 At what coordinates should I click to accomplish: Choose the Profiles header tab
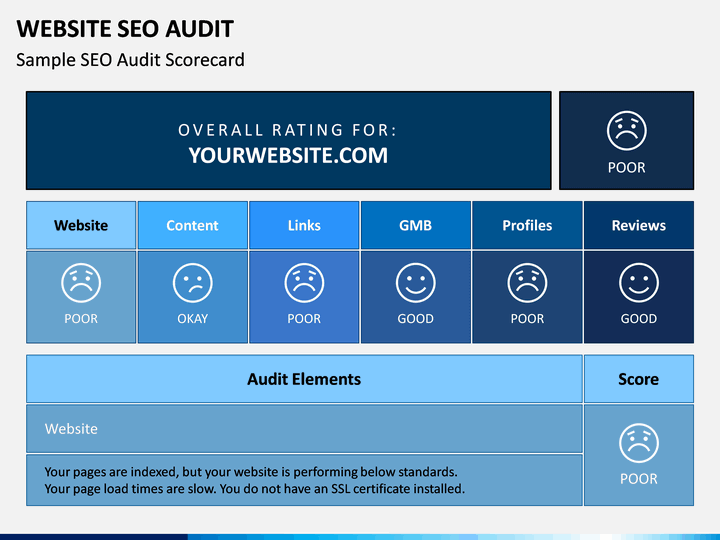point(527,225)
